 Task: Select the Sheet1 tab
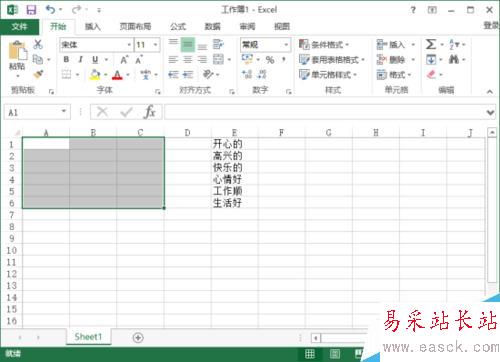[88, 337]
